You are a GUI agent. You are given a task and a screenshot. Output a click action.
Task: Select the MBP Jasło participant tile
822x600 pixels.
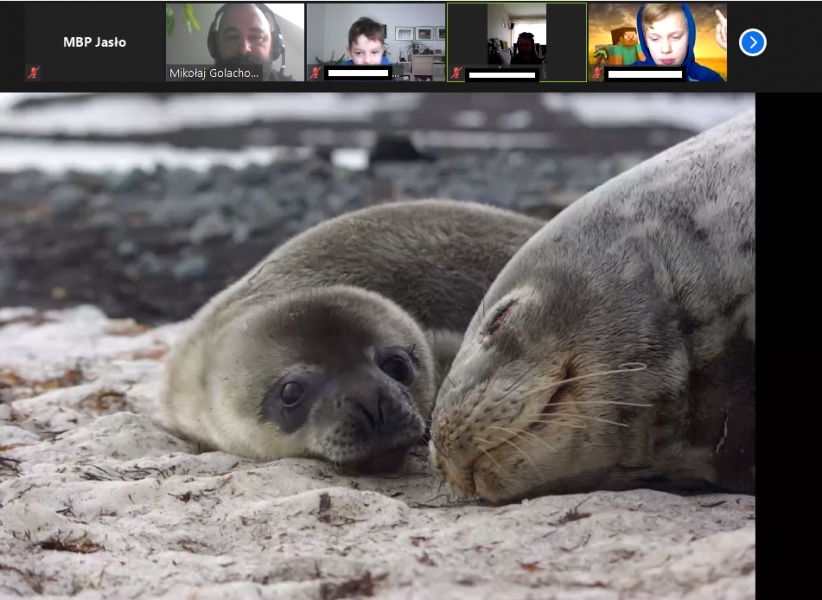coord(94,42)
